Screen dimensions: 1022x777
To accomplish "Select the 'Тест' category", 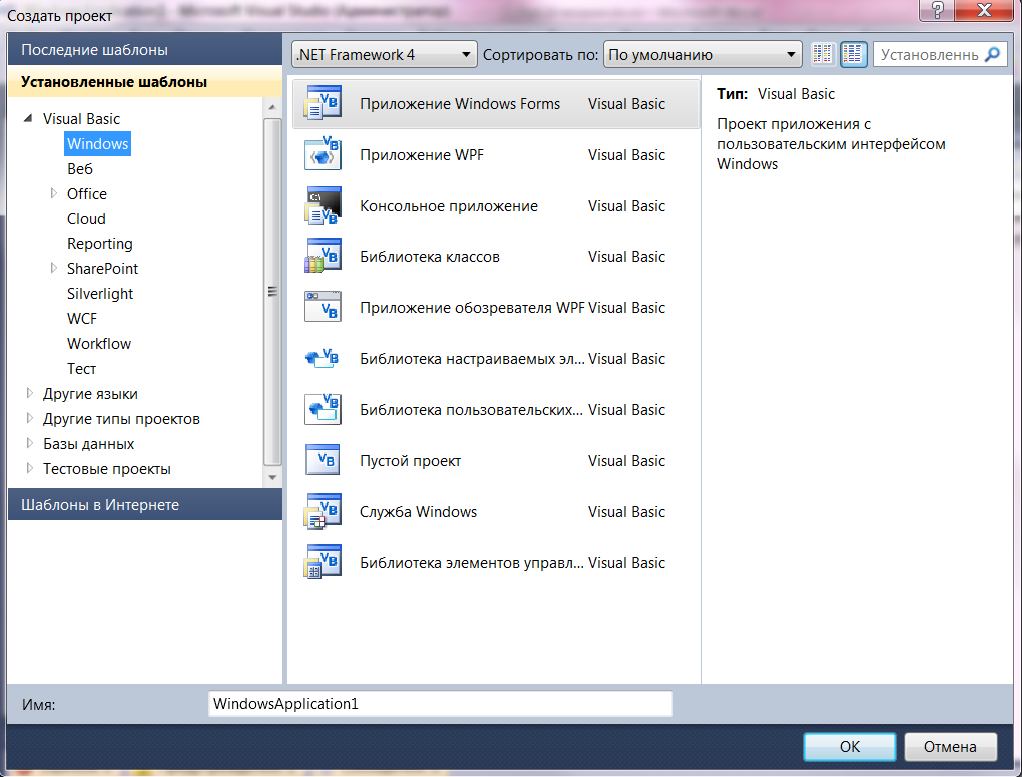I will coord(81,368).
